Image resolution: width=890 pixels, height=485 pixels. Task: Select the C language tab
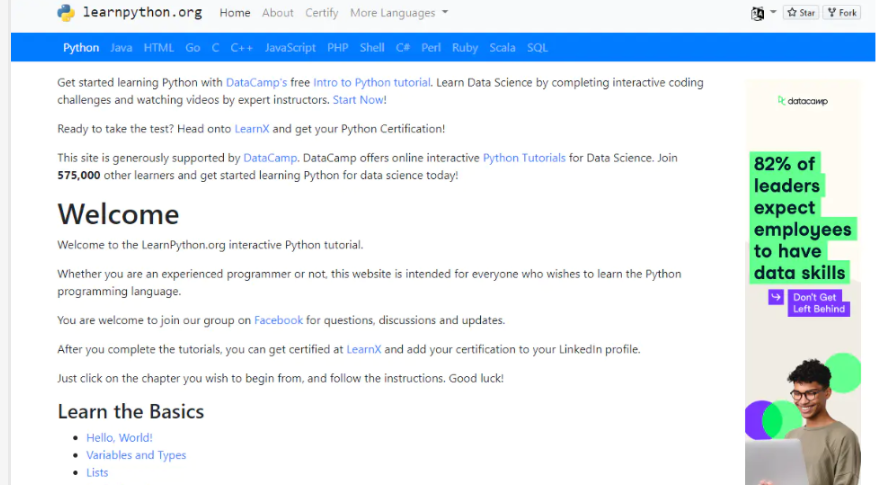[215, 48]
